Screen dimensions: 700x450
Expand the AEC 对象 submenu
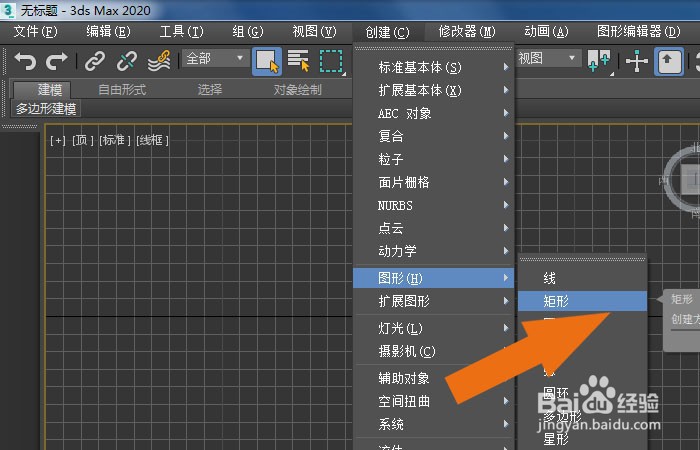tap(433, 113)
